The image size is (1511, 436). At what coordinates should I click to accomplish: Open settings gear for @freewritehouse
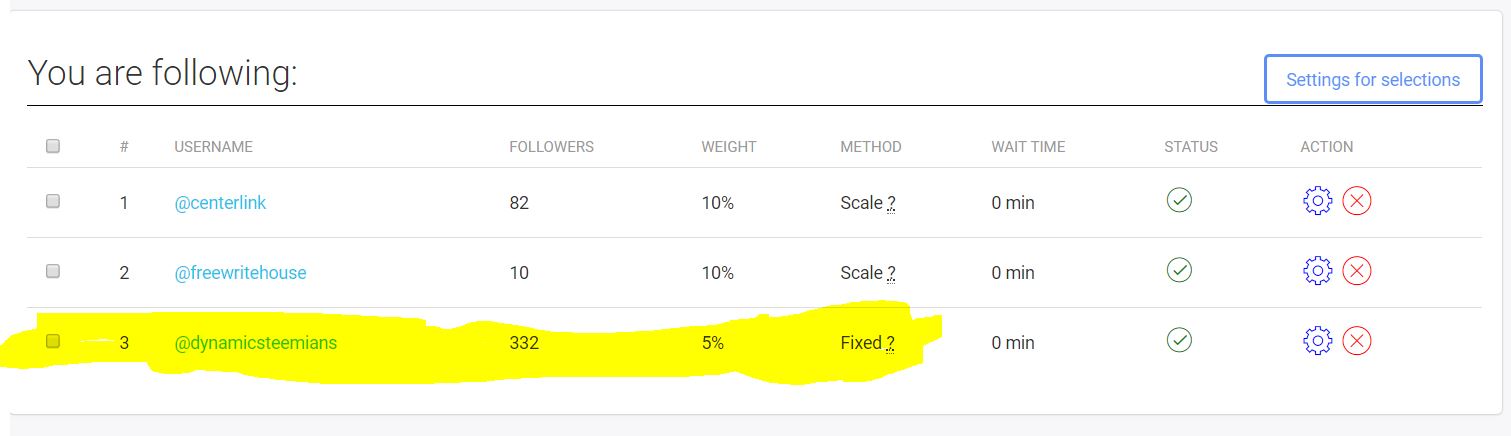point(1318,271)
